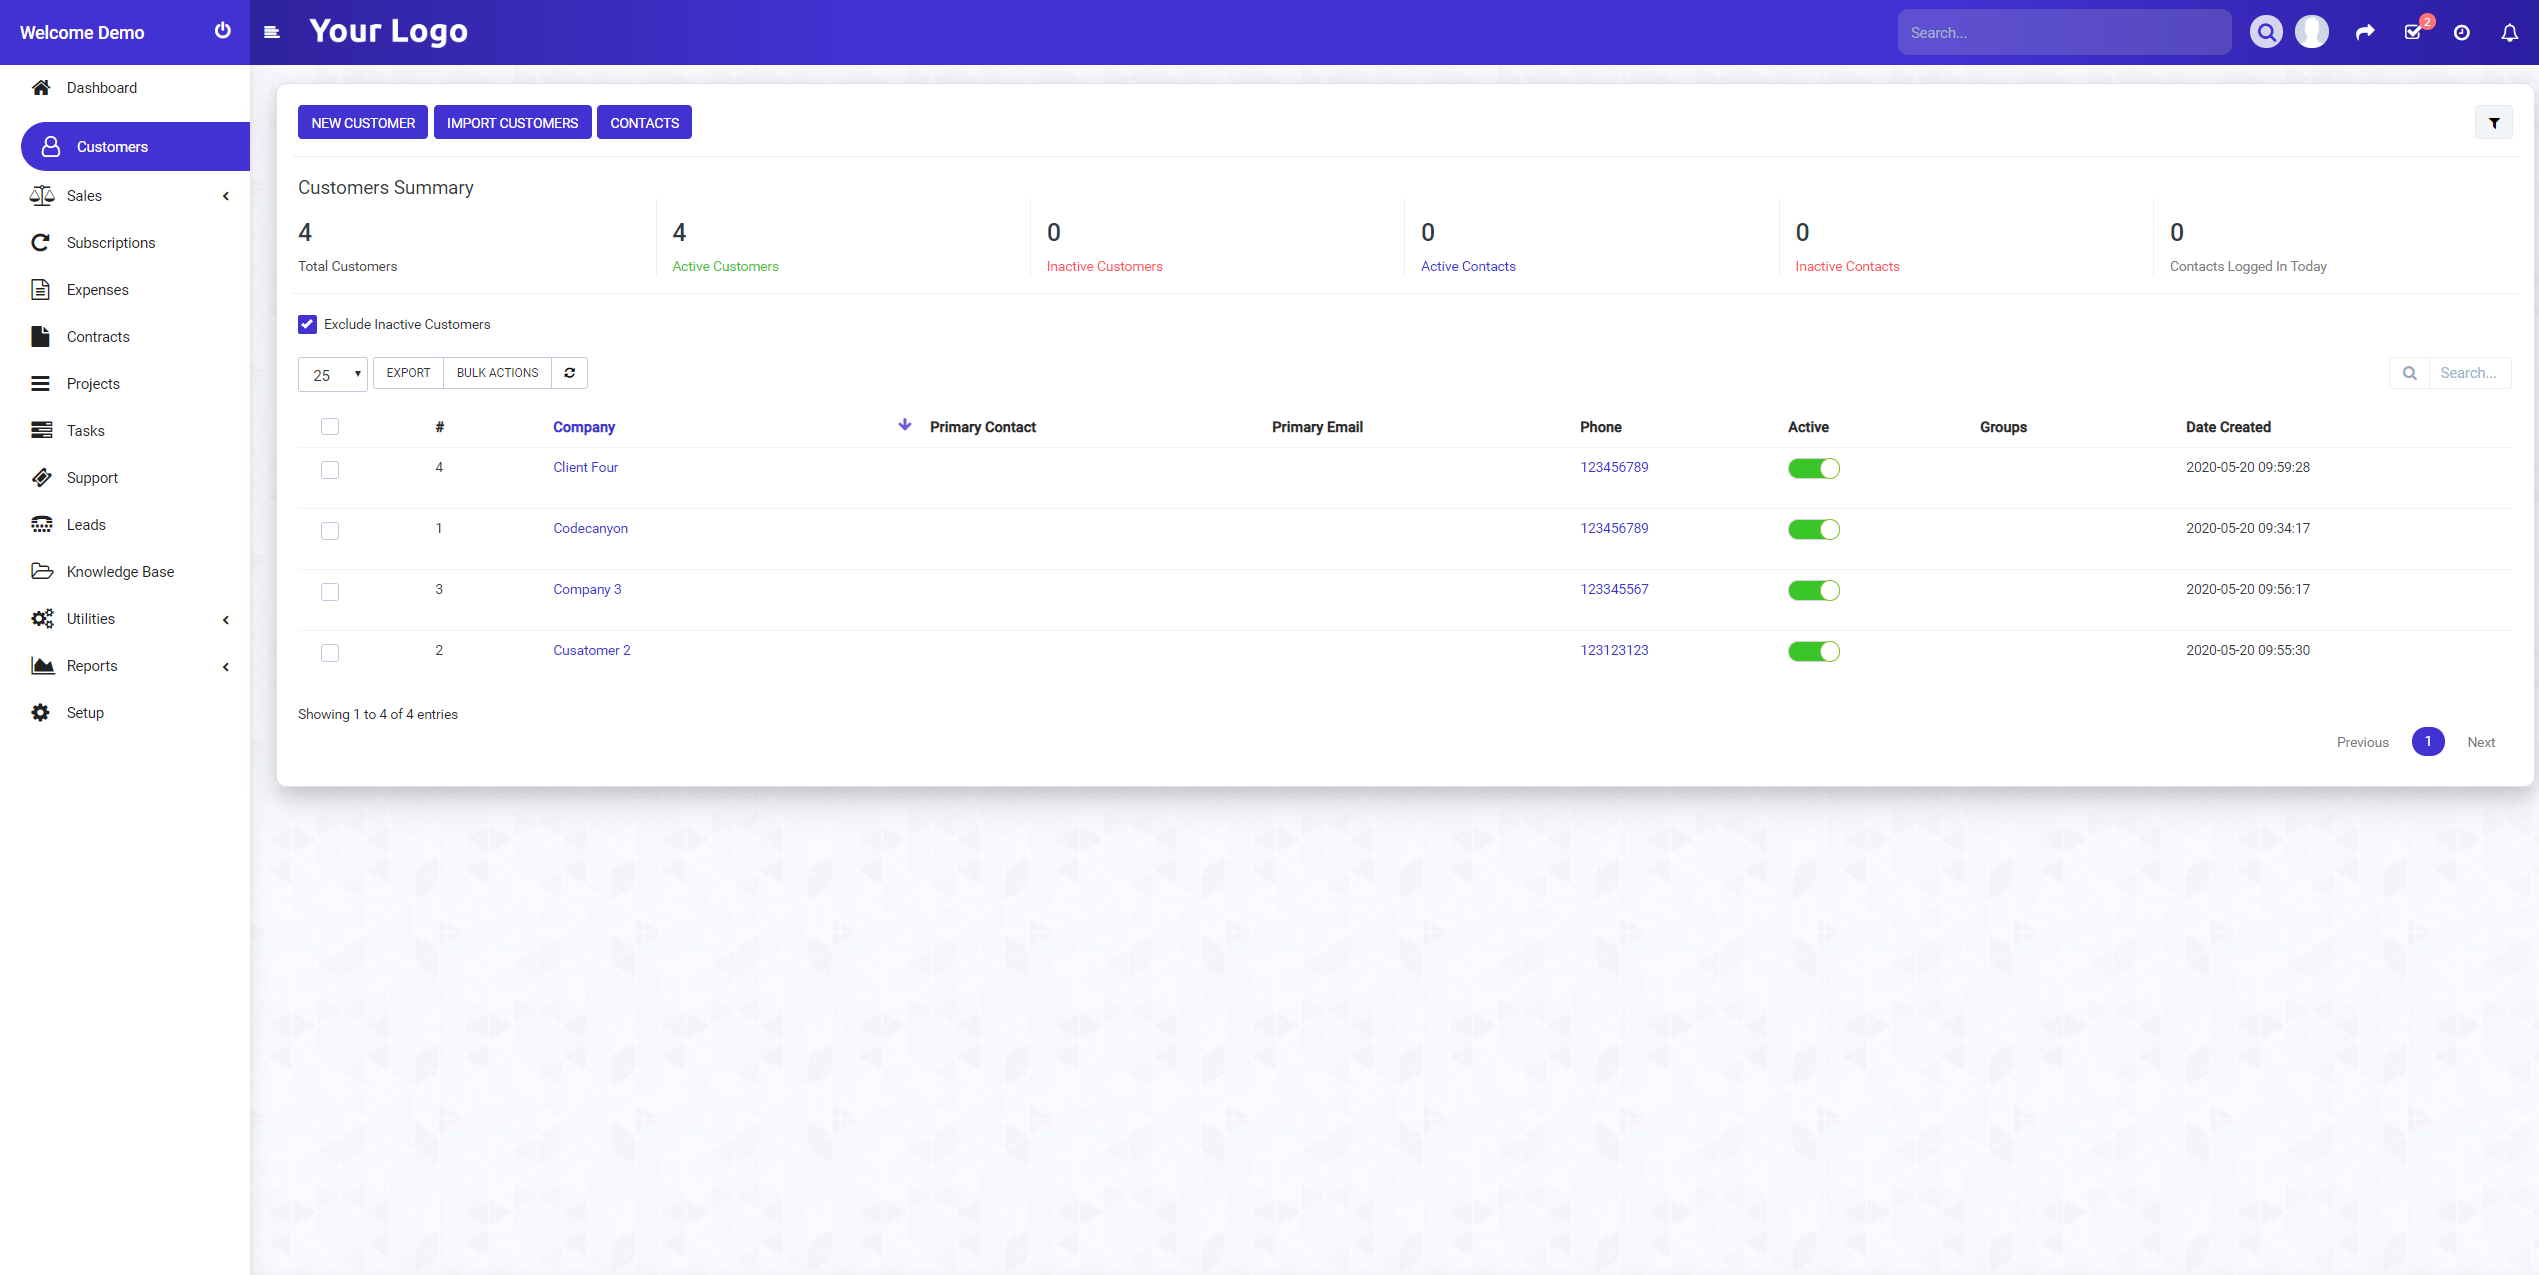Click the notifications bell icon
This screenshot has width=2539, height=1275.
click(x=2509, y=33)
